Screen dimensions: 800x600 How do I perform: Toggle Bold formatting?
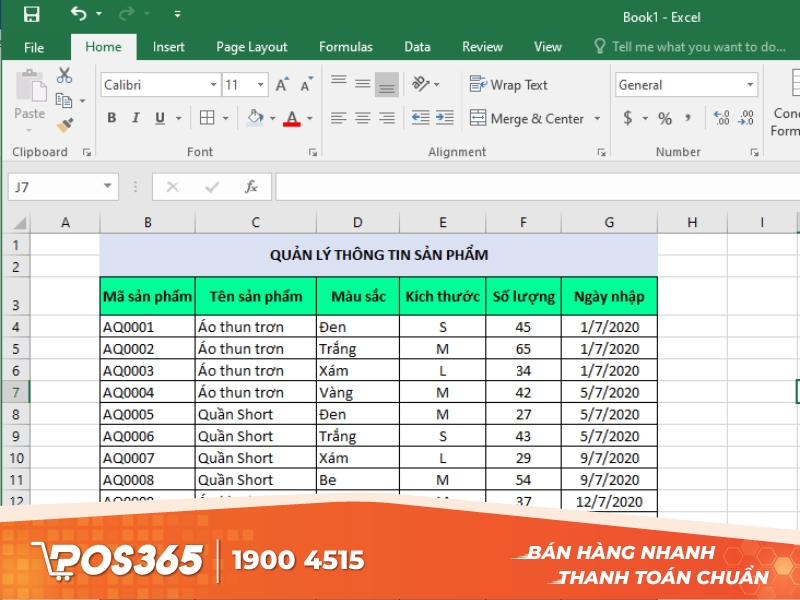click(x=112, y=118)
